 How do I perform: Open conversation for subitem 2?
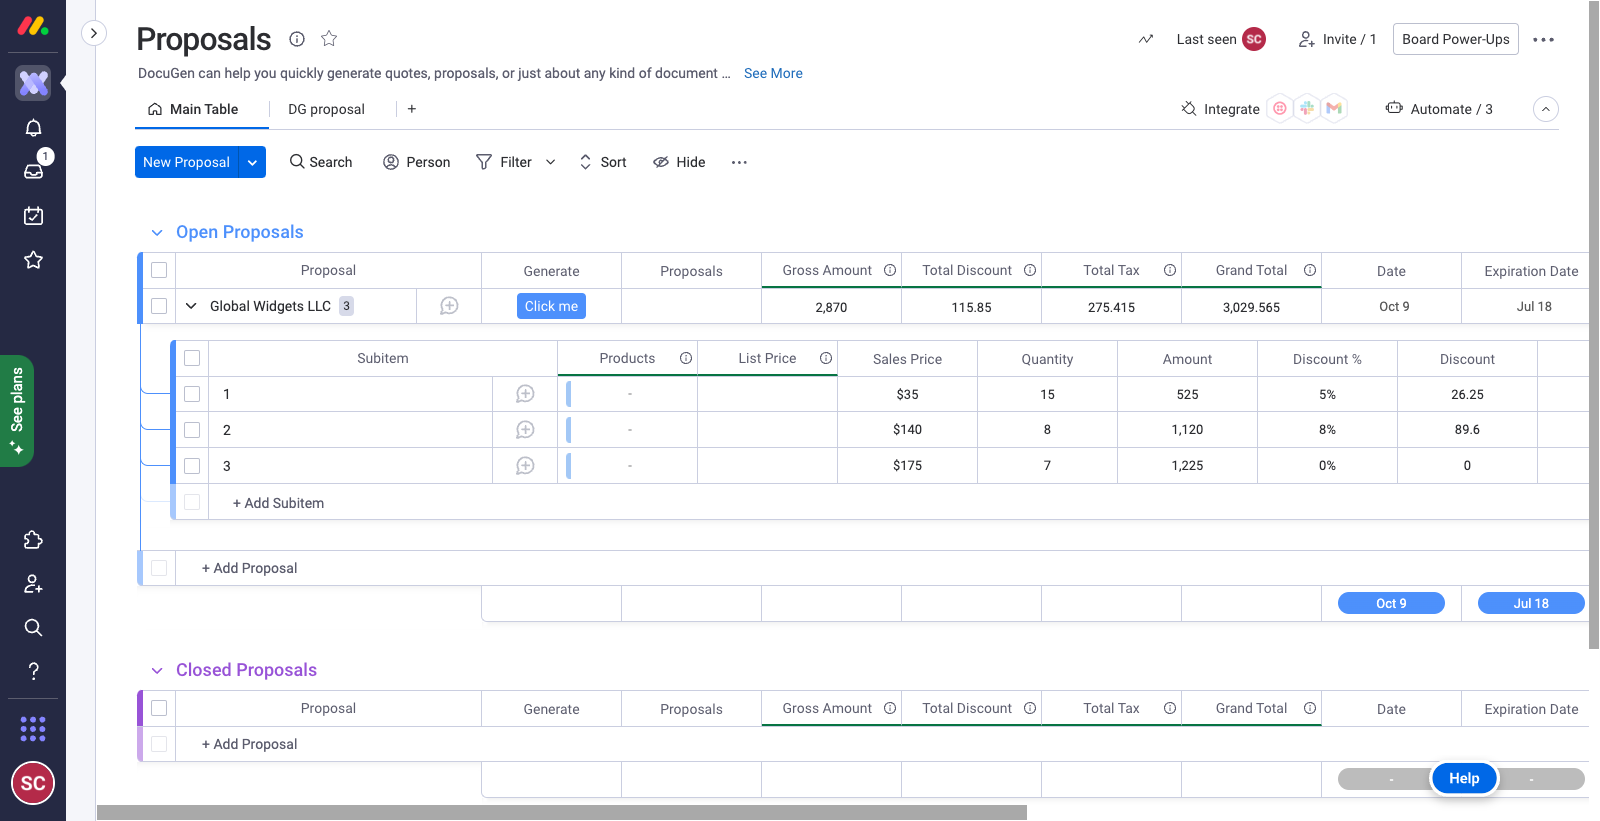[x=525, y=430]
